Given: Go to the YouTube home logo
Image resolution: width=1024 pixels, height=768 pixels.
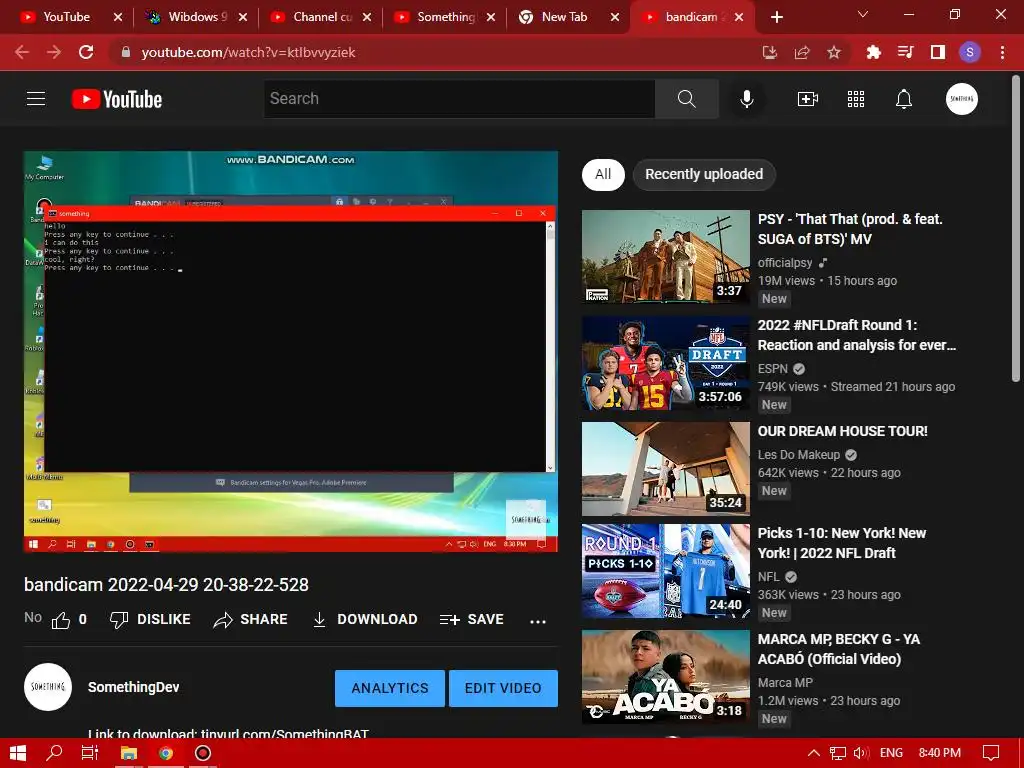Looking at the screenshot, I should (117, 99).
